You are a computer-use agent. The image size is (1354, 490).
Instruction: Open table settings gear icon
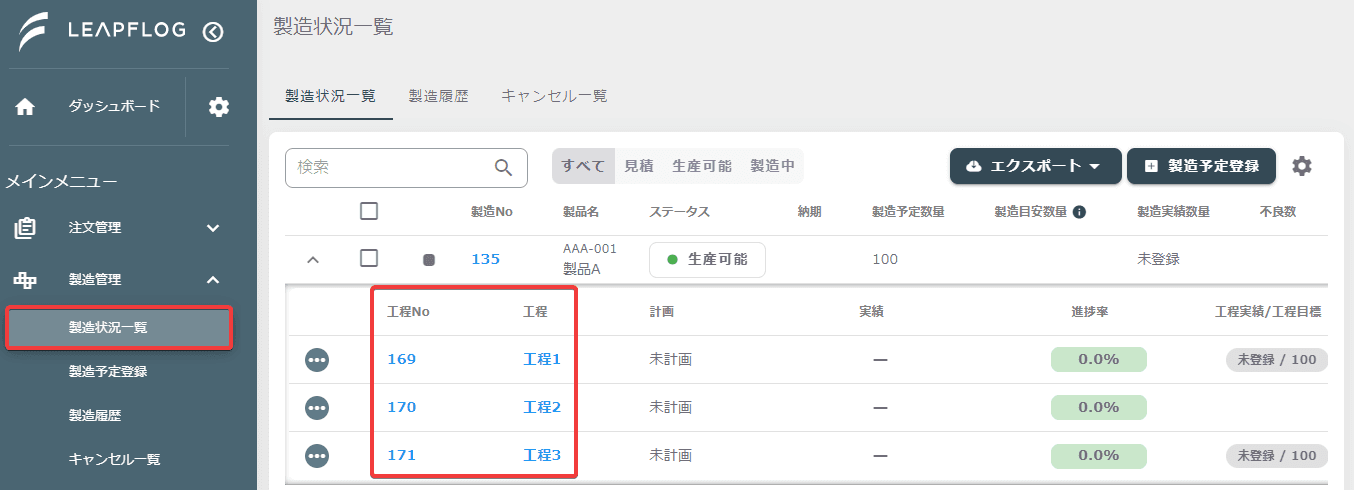tap(1301, 166)
